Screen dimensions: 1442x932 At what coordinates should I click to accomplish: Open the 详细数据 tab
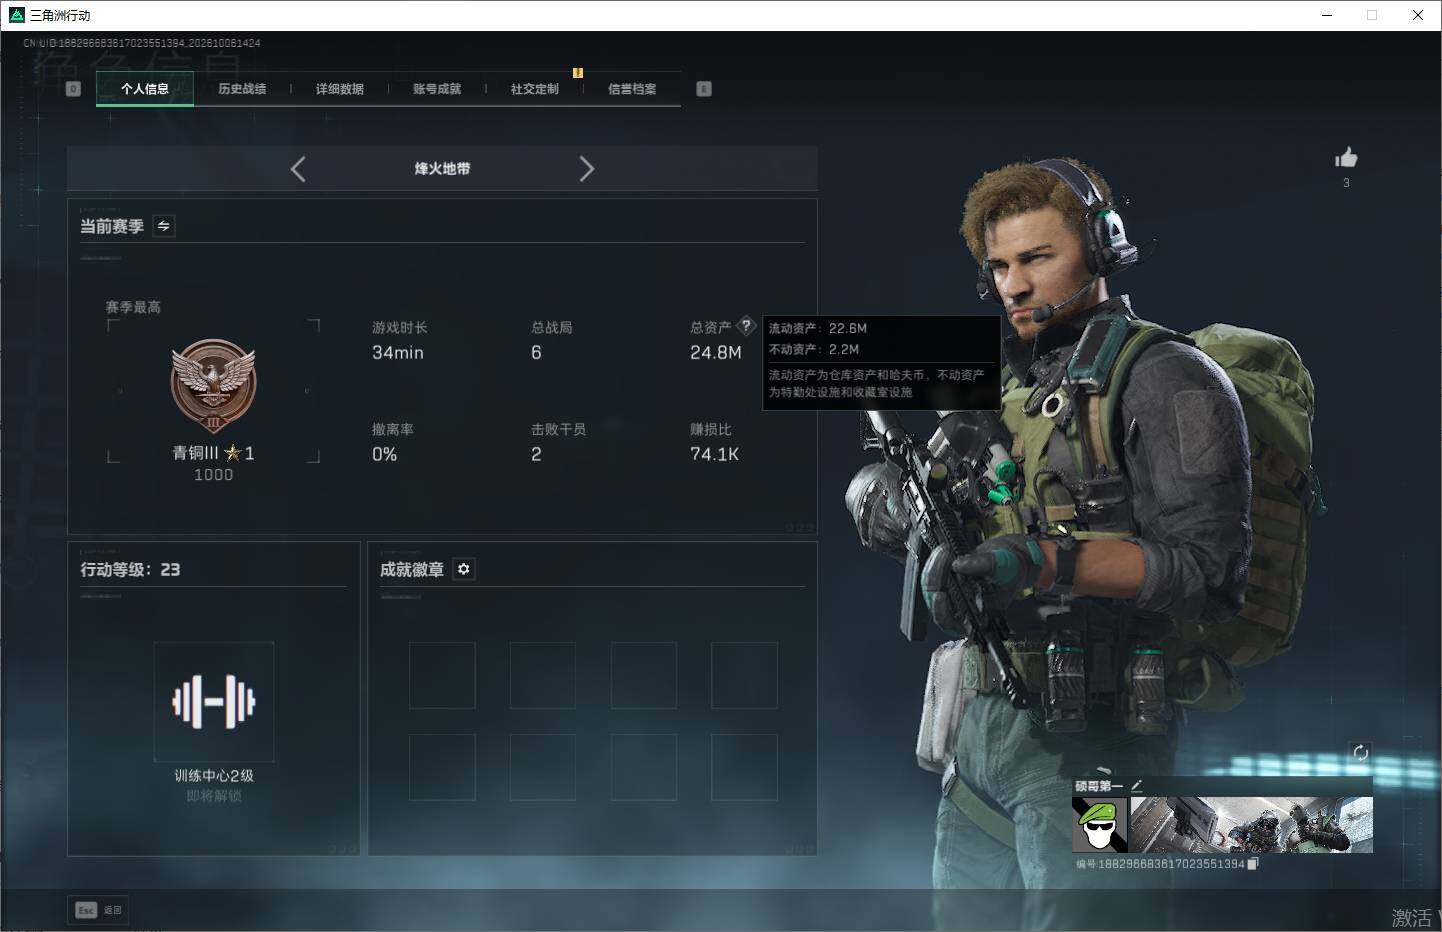(x=340, y=89)
